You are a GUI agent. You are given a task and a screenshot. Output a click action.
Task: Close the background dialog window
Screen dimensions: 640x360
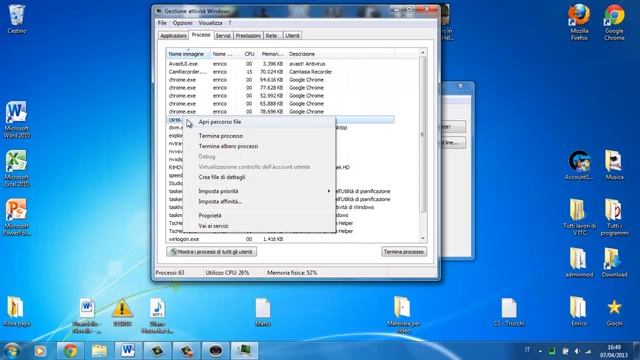[460, 86]
